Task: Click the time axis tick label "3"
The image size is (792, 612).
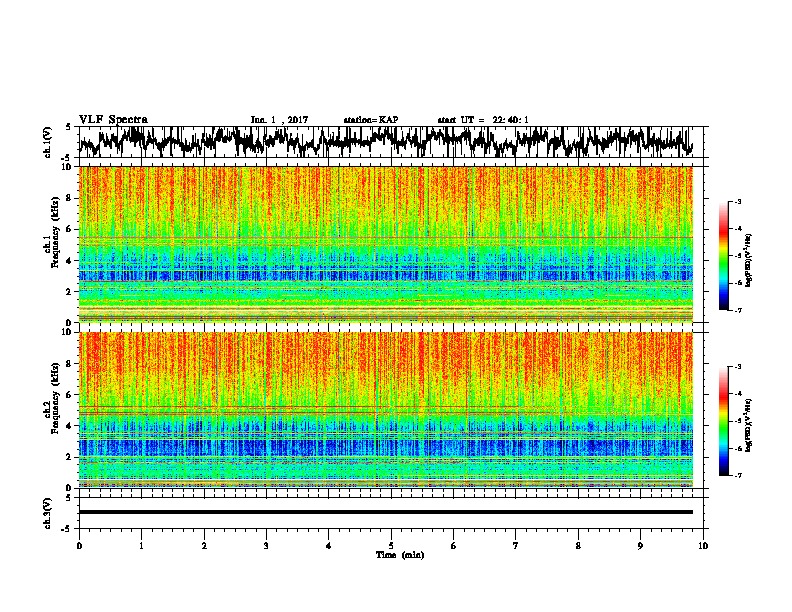Action: pyautogui.click(x=266, y=546)
